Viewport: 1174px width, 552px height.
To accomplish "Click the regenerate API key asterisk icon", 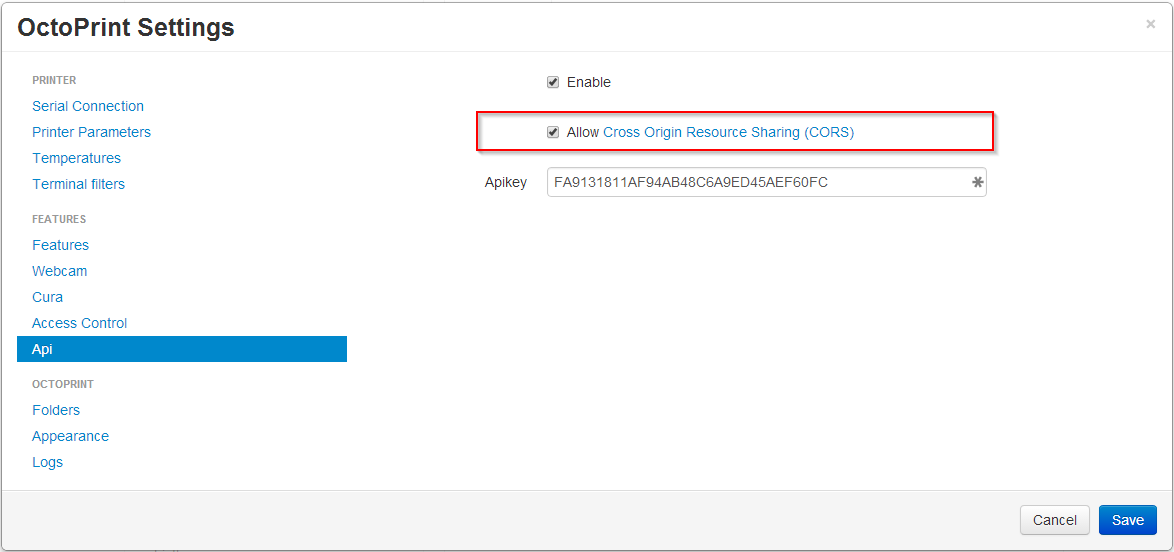I will tap(977, 183).
